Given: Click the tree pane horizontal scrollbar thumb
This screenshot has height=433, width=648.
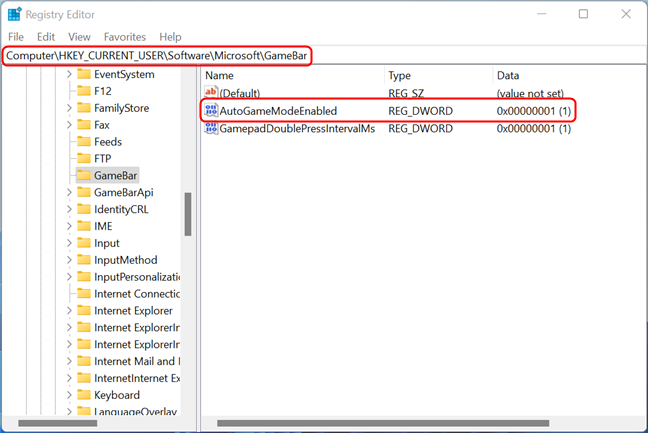Looking at the screenshot, I should point(57,423).
